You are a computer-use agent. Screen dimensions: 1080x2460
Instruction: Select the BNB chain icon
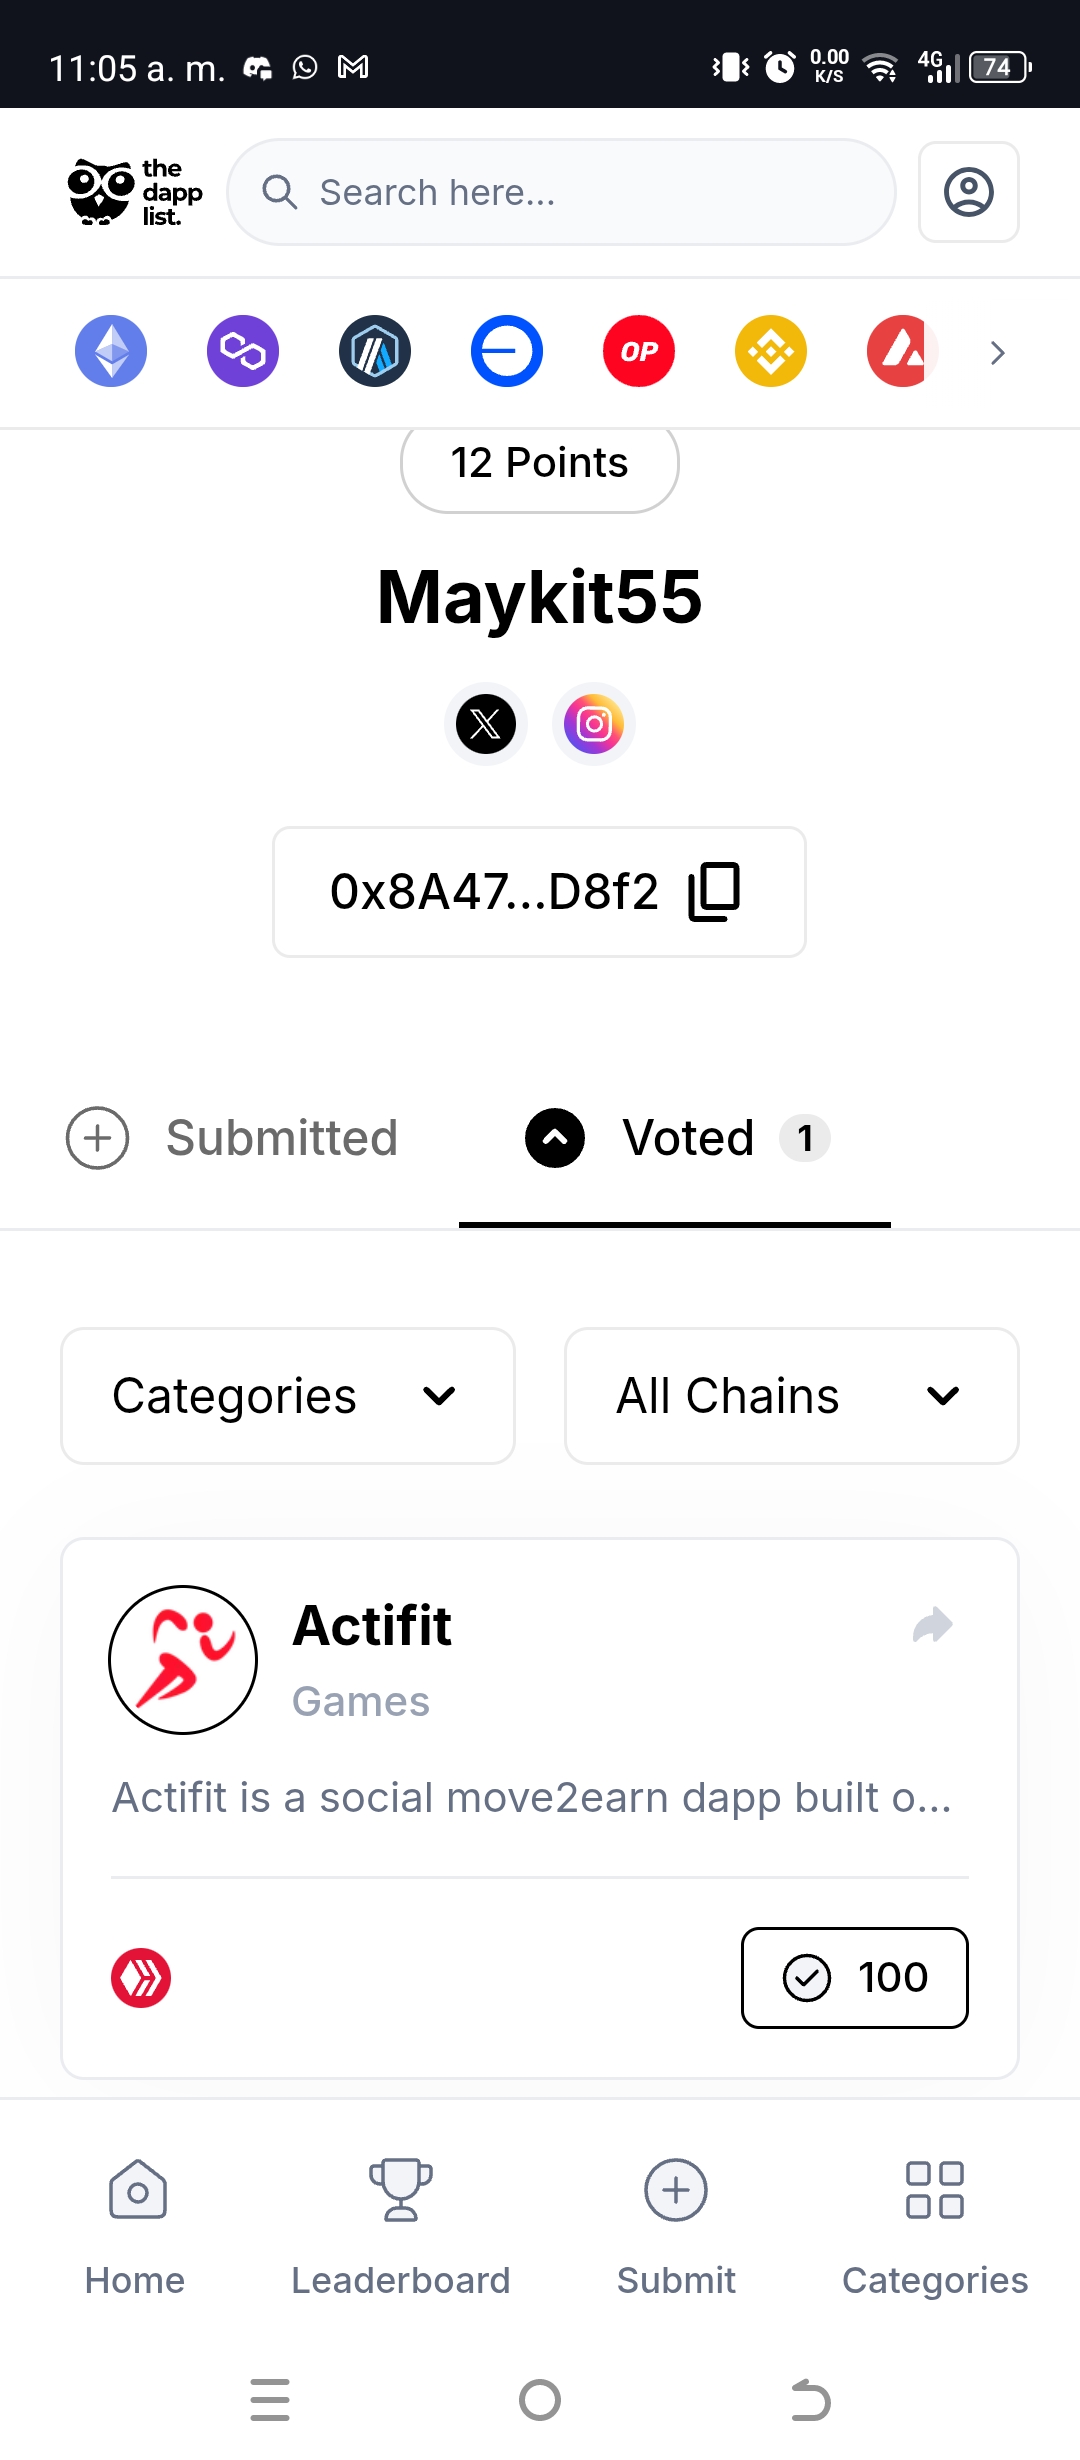(x=771, y=351)
